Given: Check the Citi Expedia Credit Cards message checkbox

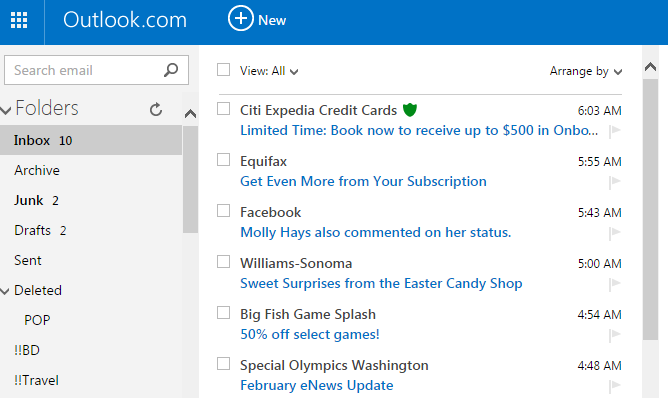Looking at the screenshot, I should click(x=224, y=109).
